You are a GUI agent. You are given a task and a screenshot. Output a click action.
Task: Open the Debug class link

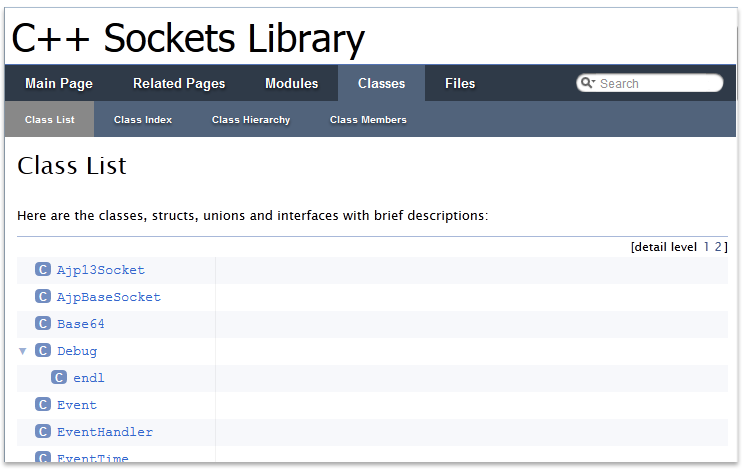77,351
